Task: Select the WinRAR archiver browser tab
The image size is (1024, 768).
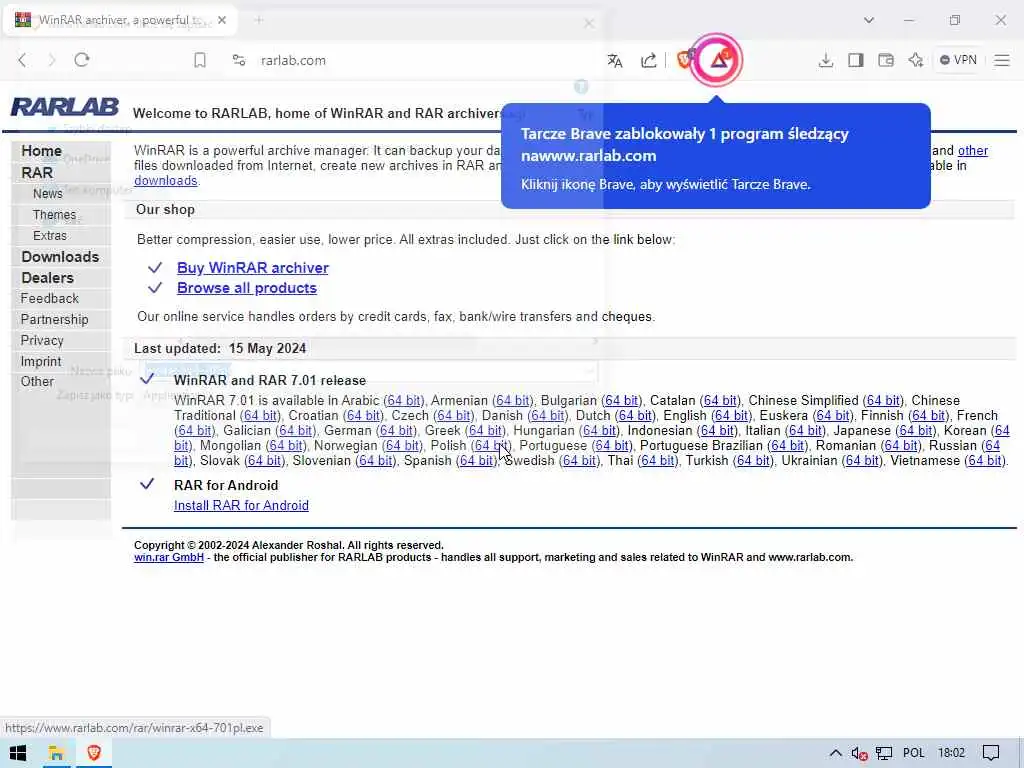Action: coord(121,20)
